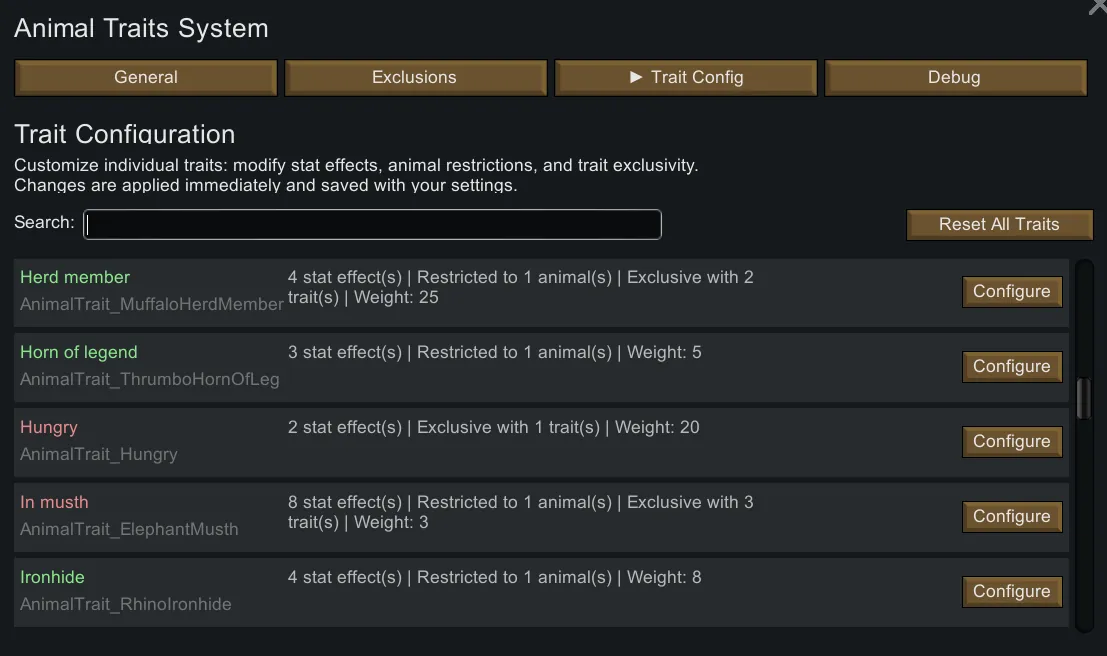
Task: Select the Herd member trait name
Action: pos(75,277)
